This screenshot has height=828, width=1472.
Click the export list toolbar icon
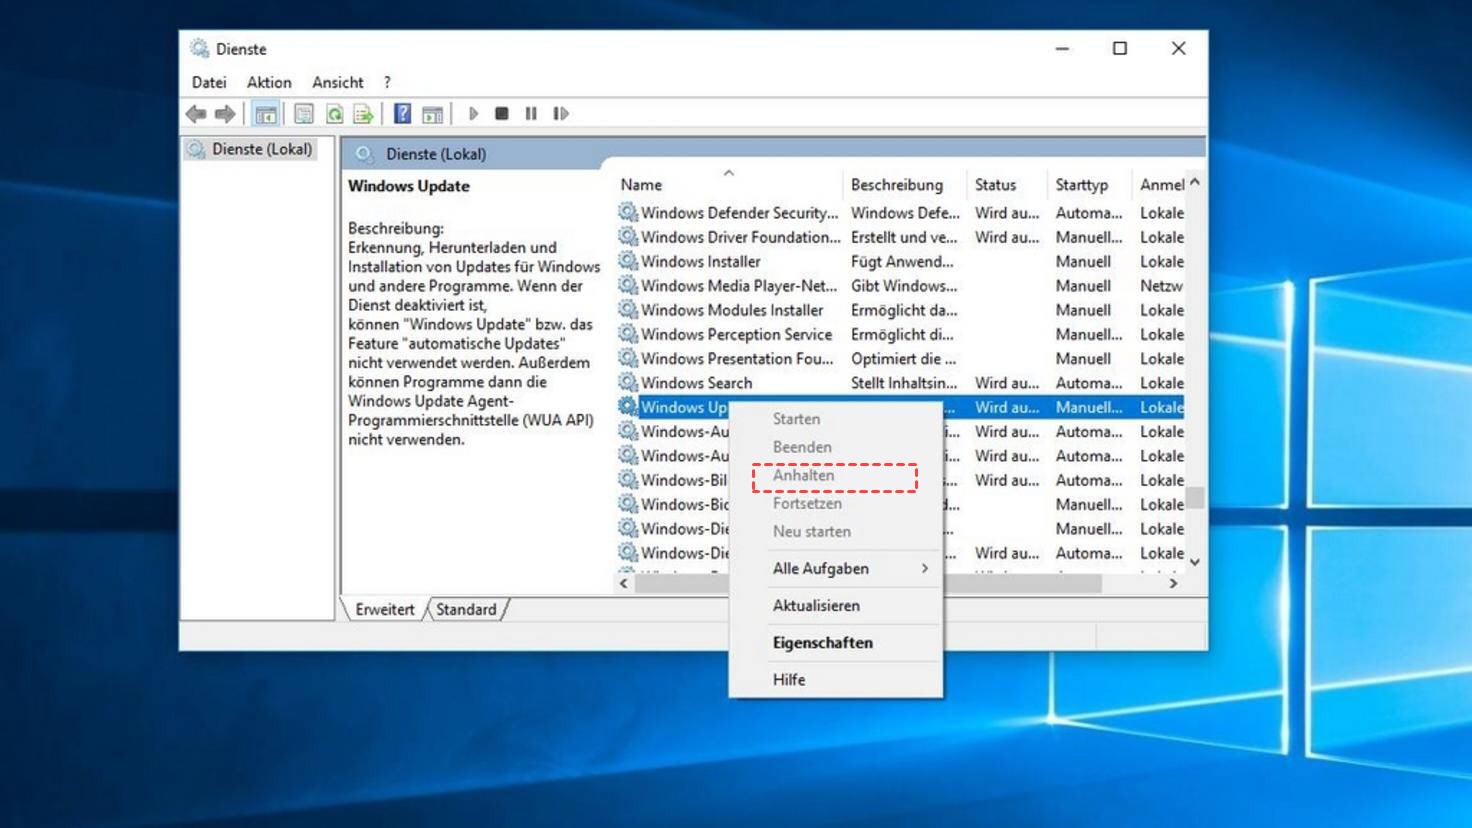click(x=363, y=114)
